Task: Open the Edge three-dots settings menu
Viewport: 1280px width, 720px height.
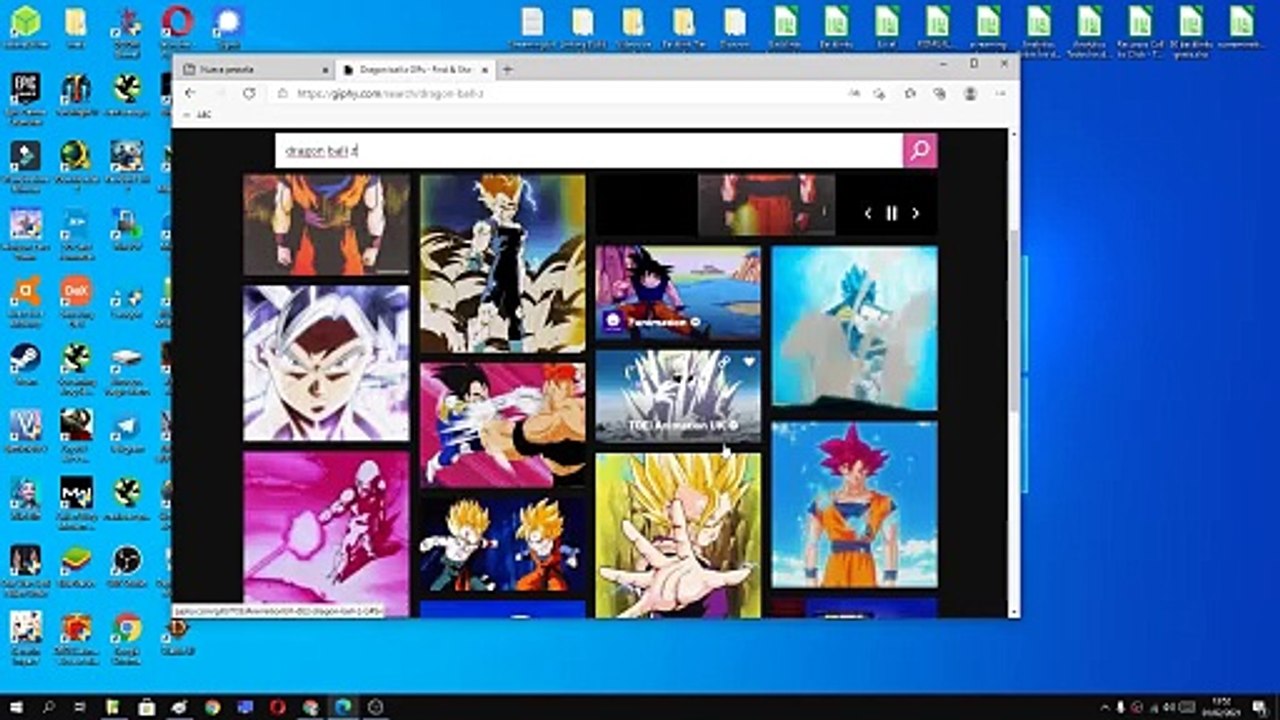Action: click(x=1001, y=93)
